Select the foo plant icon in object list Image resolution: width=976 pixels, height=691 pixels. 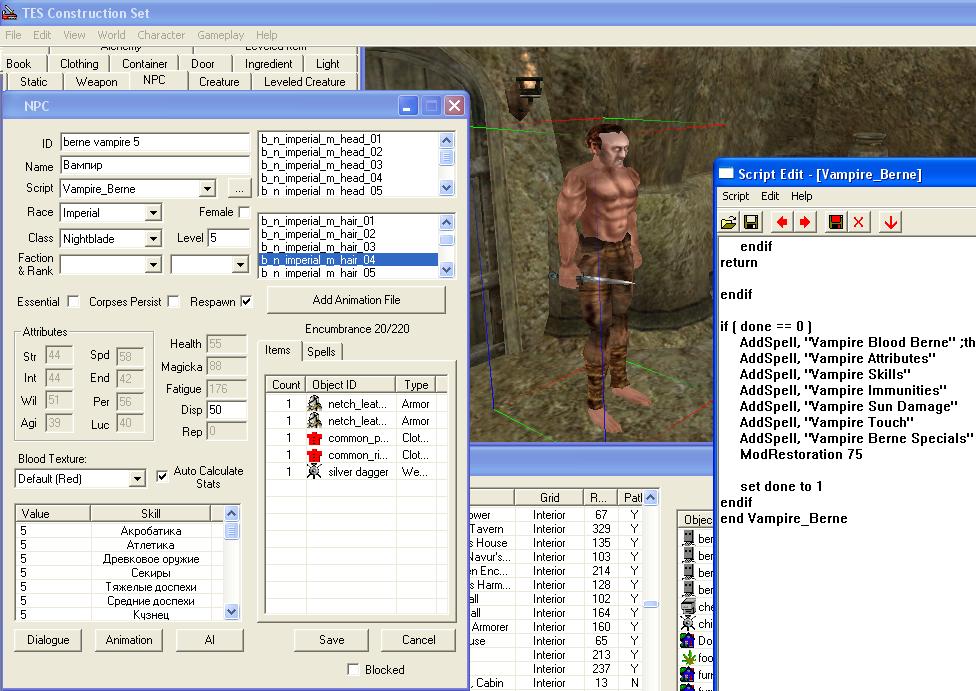coord(688,657)
